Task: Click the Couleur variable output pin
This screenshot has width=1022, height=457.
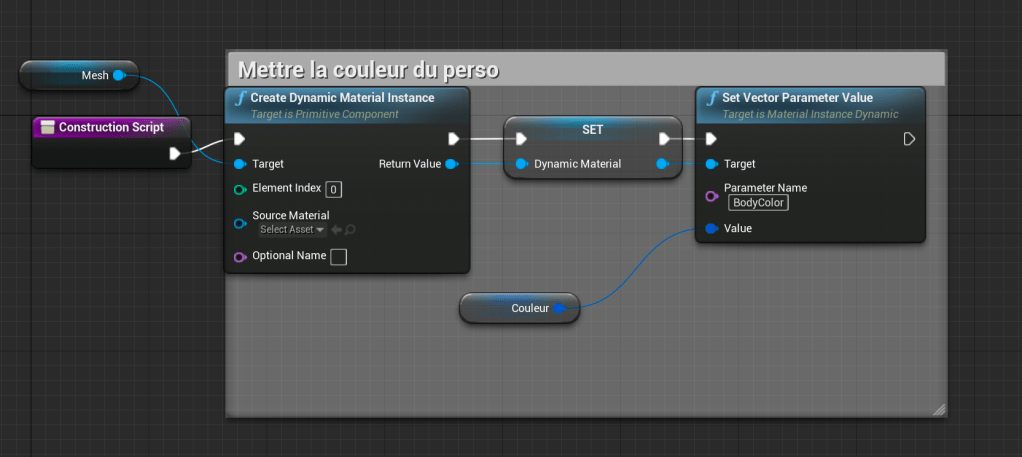Action: [560, 309]
